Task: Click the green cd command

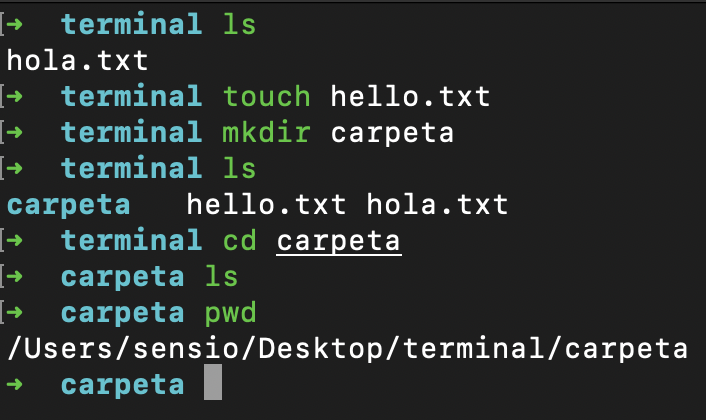Action: pos(240,240)
